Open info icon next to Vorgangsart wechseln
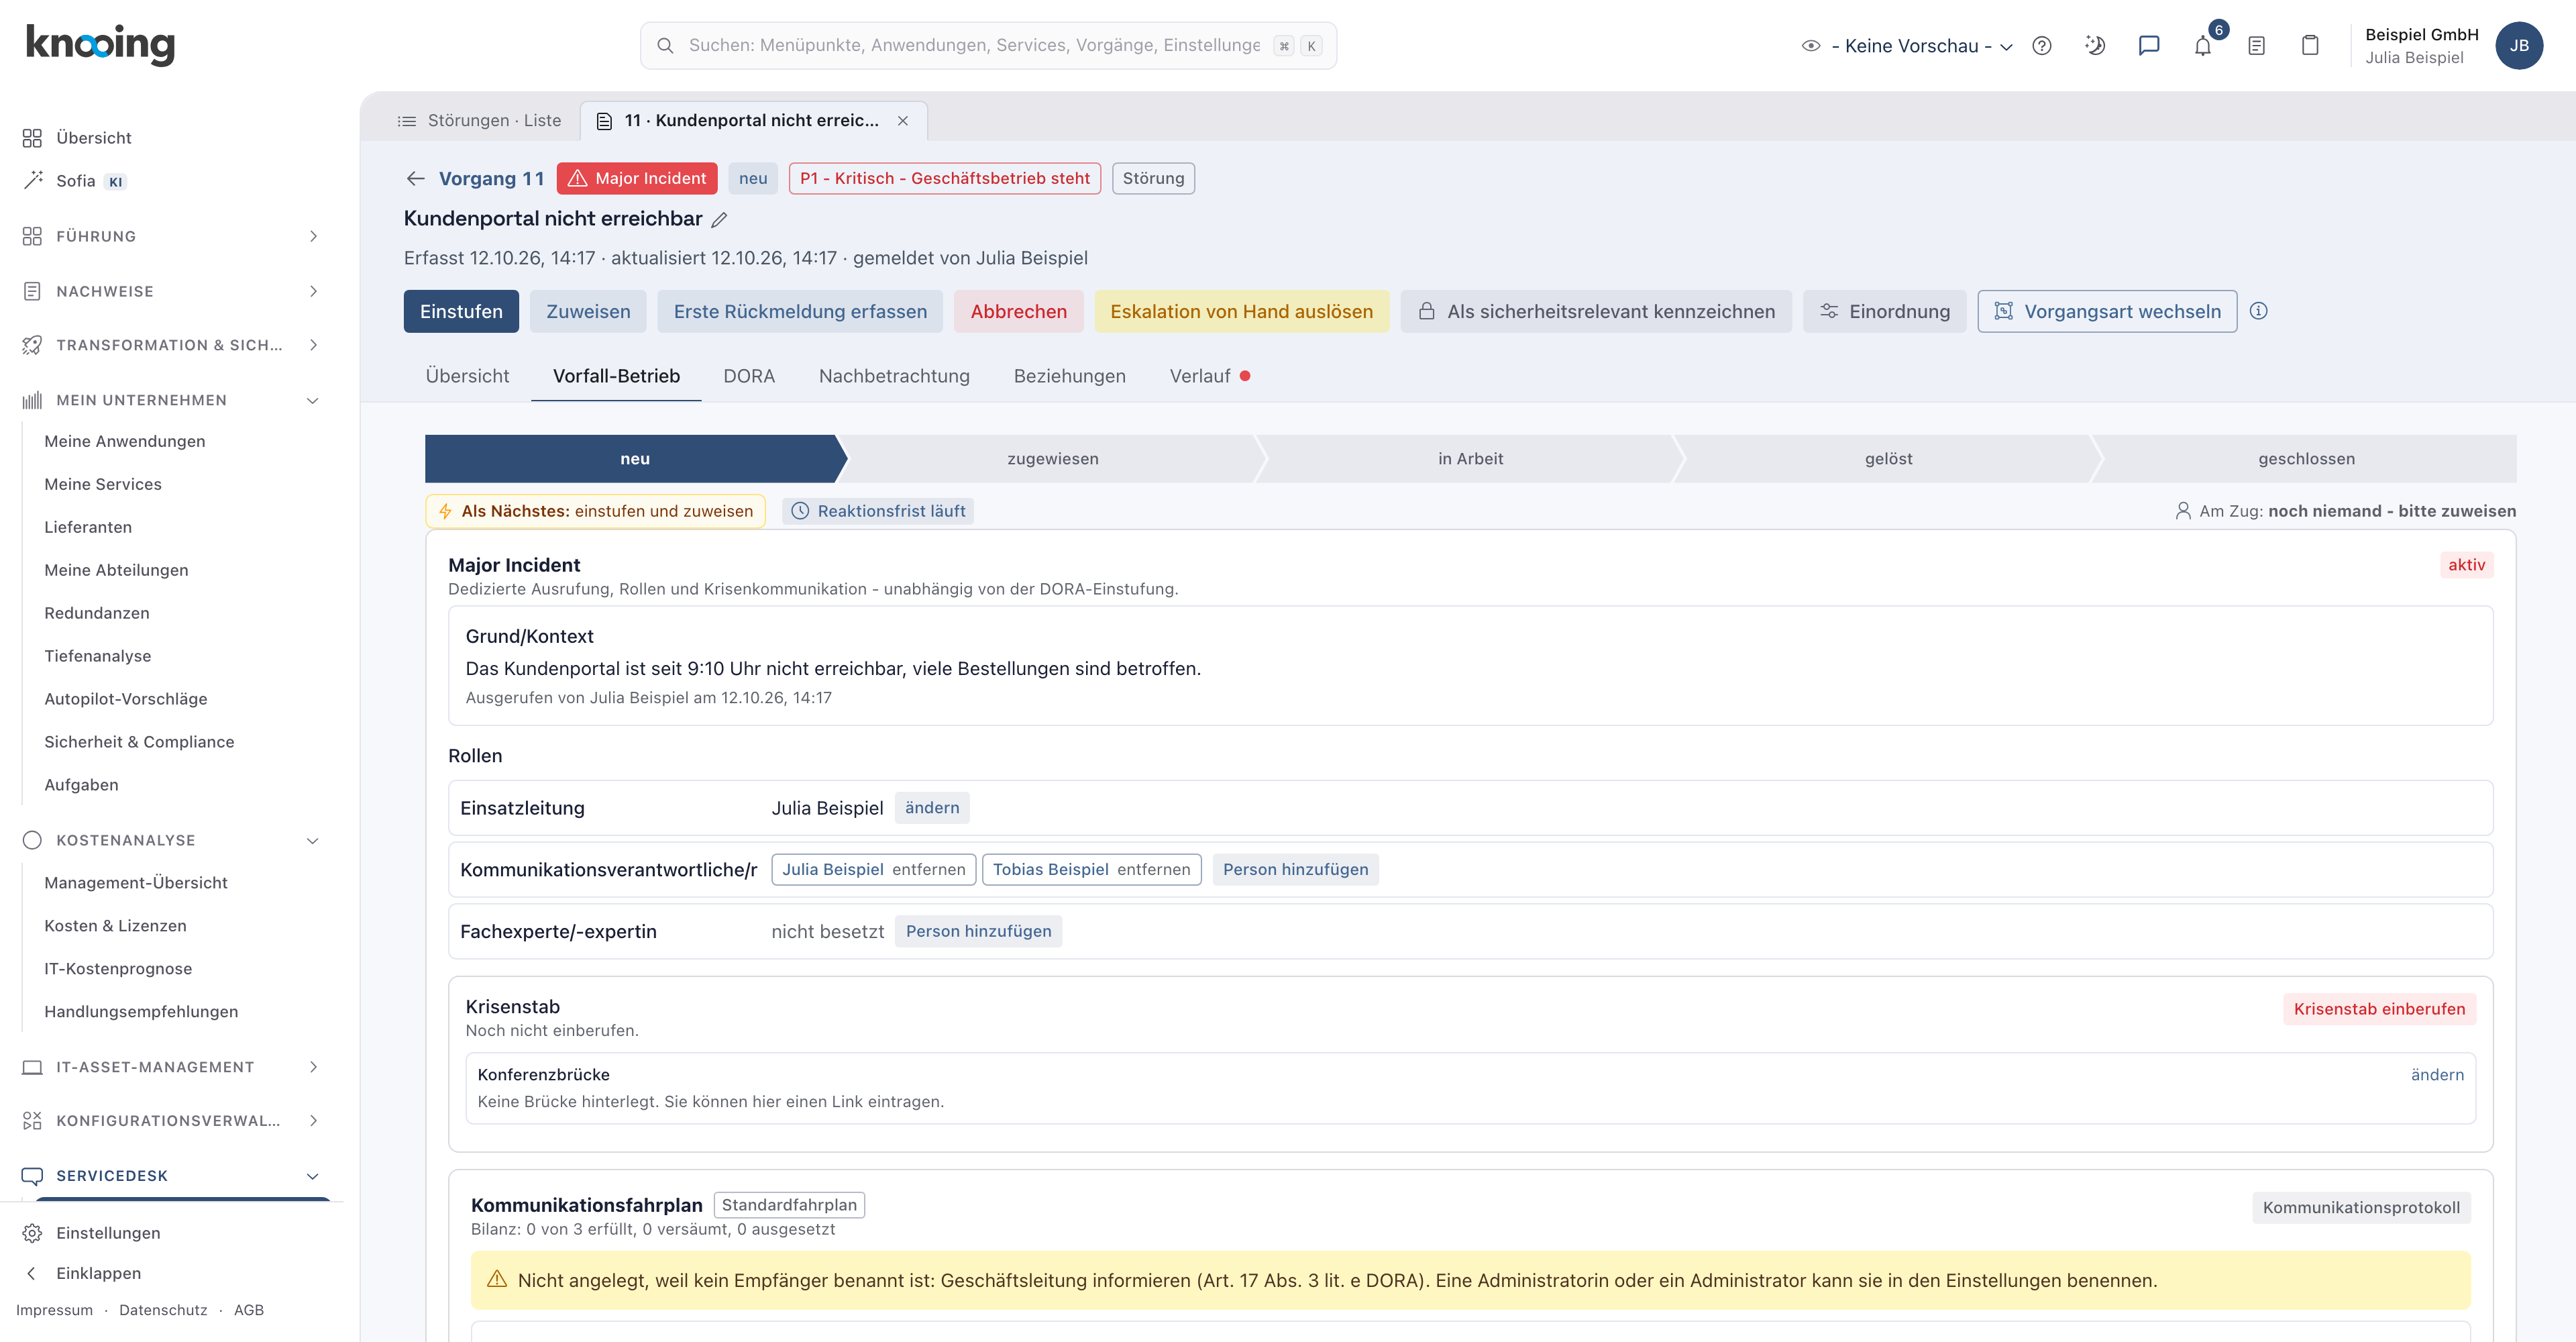This screenshot has width=2576, height=1342. 2259,311
